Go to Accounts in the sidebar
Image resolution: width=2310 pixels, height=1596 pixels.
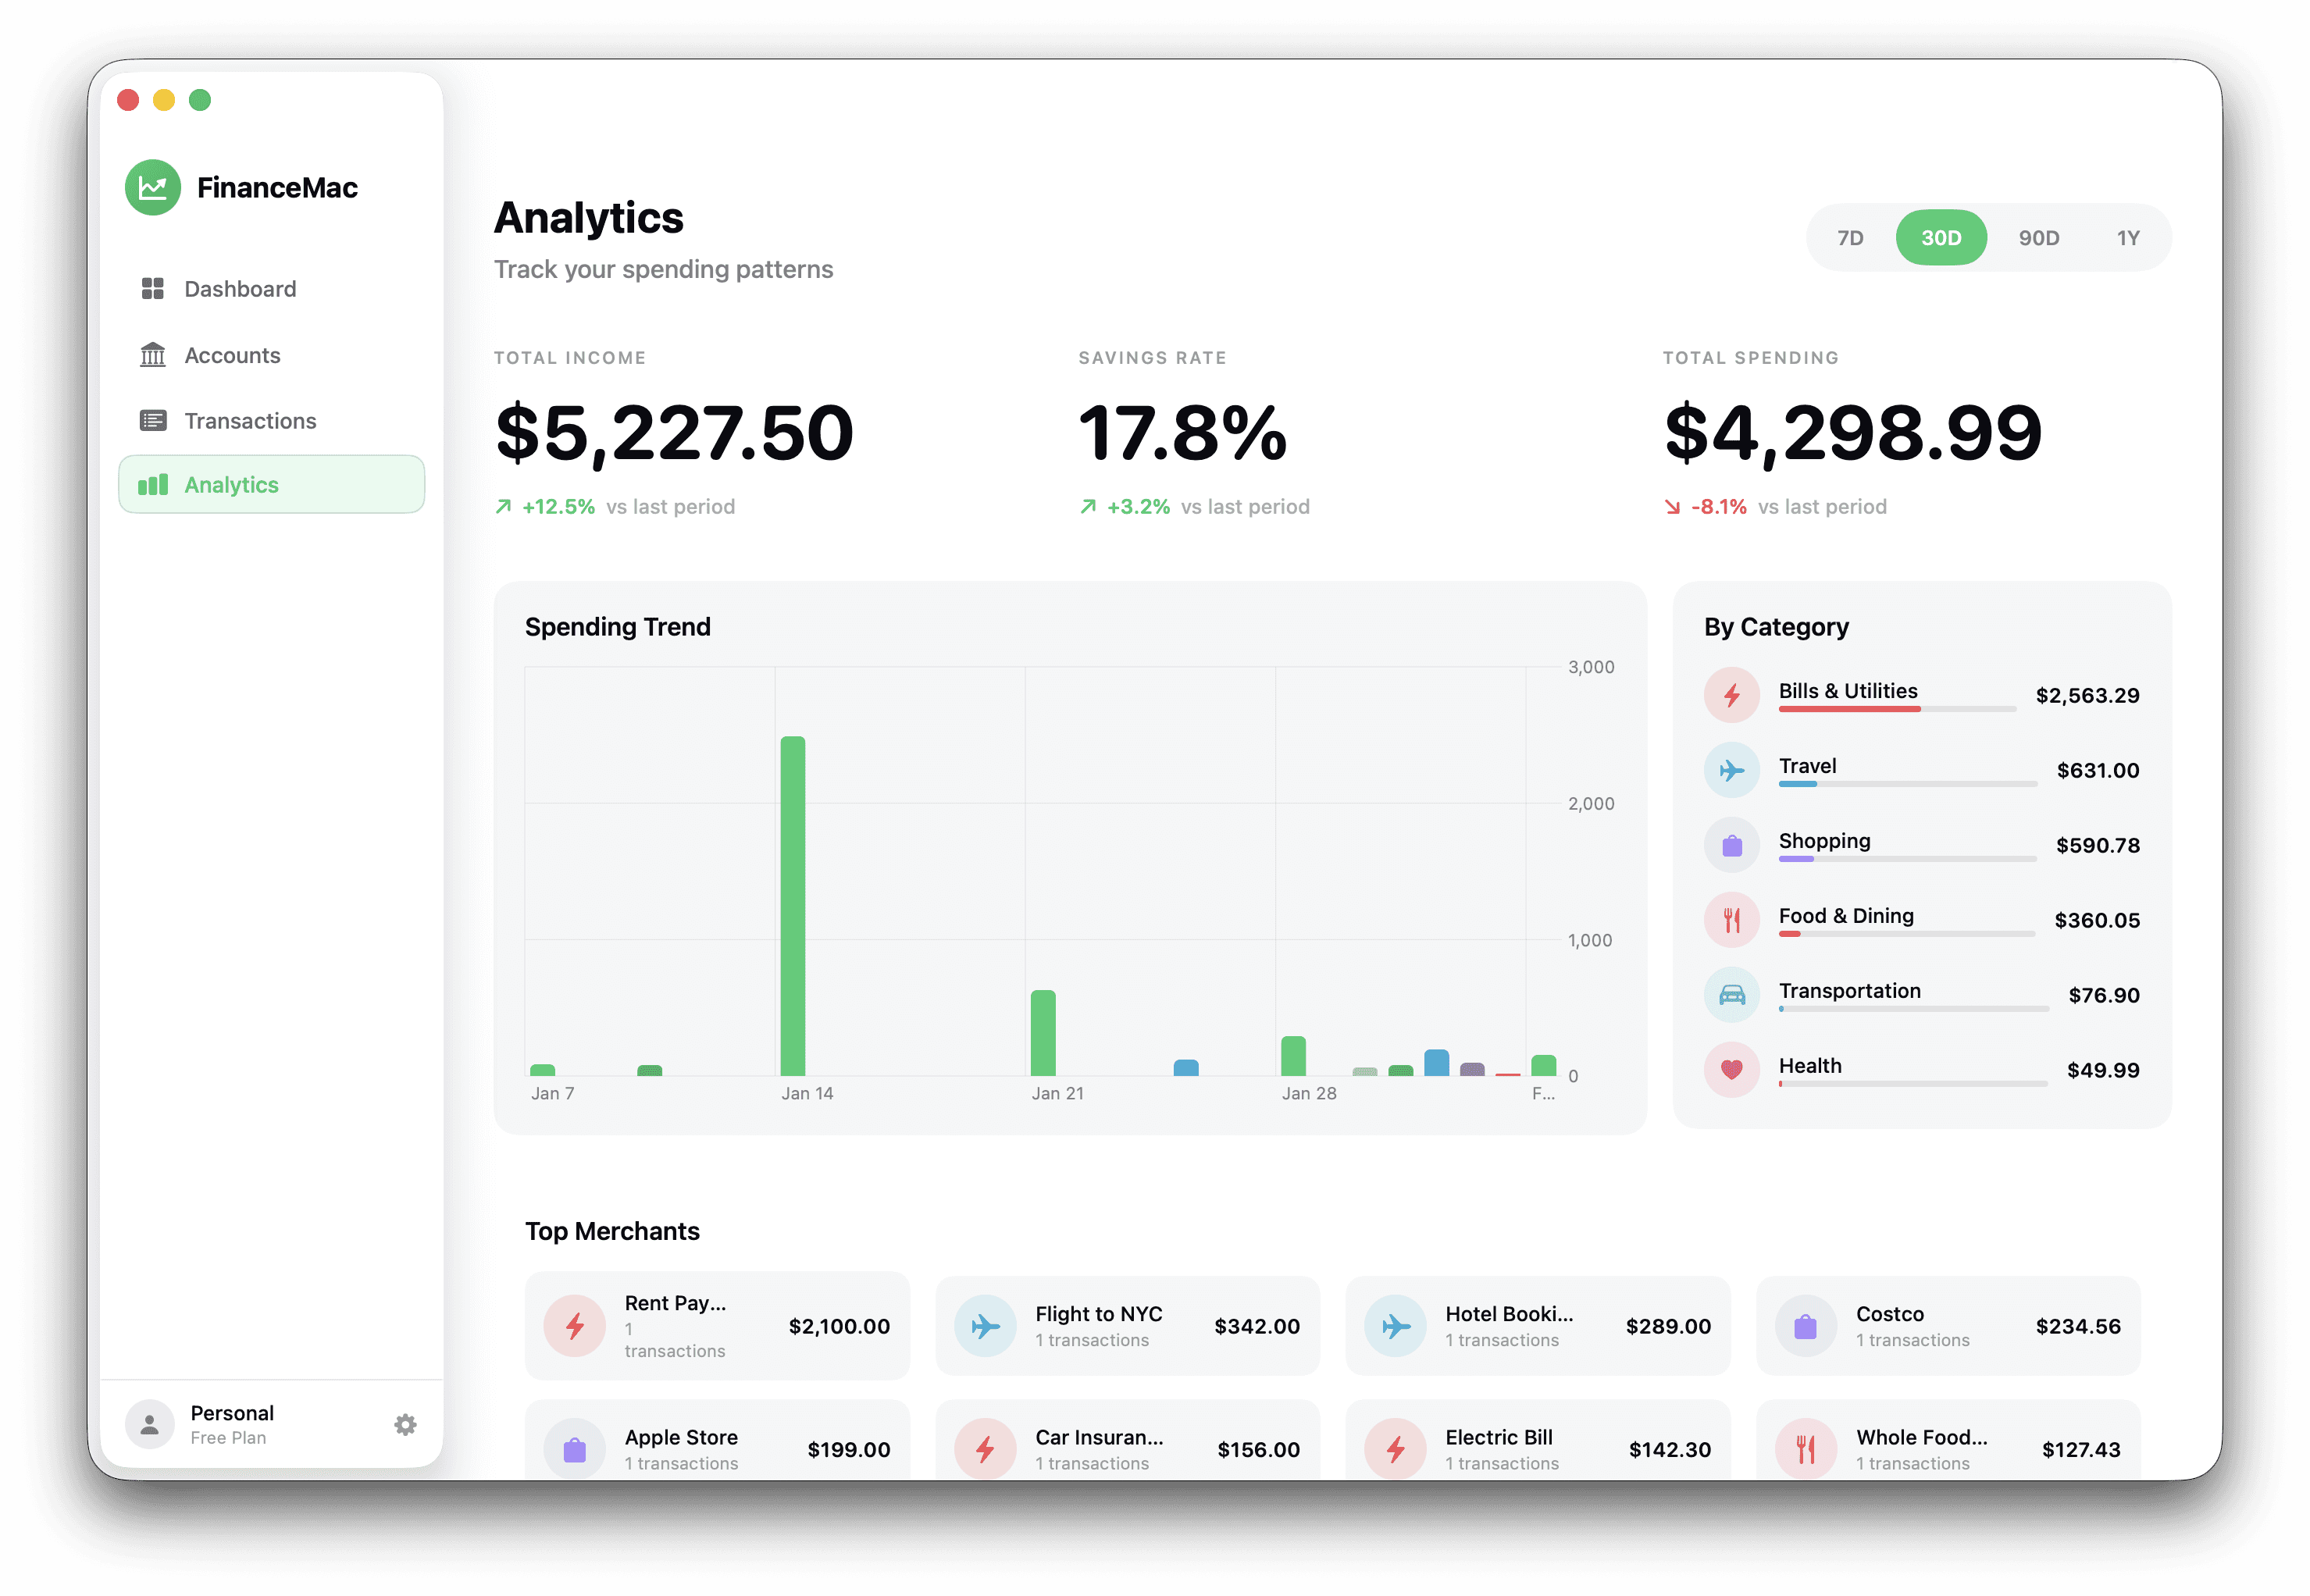tap(232, 355)
